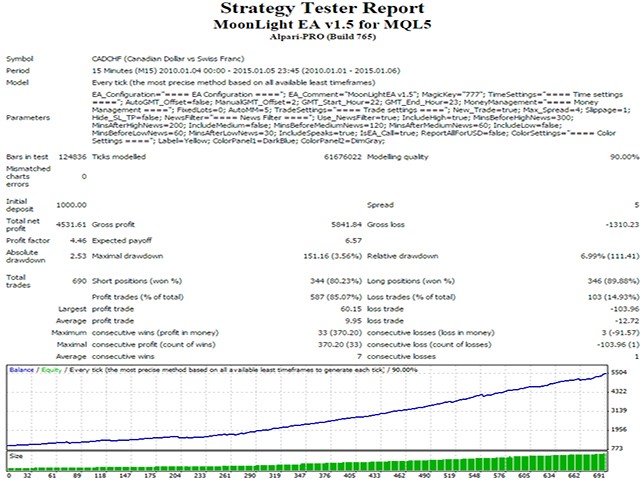Select the MoonLight EA v1.5 heading
The image size is (640, 480).
pyautogui.click(x=322, y=24)
